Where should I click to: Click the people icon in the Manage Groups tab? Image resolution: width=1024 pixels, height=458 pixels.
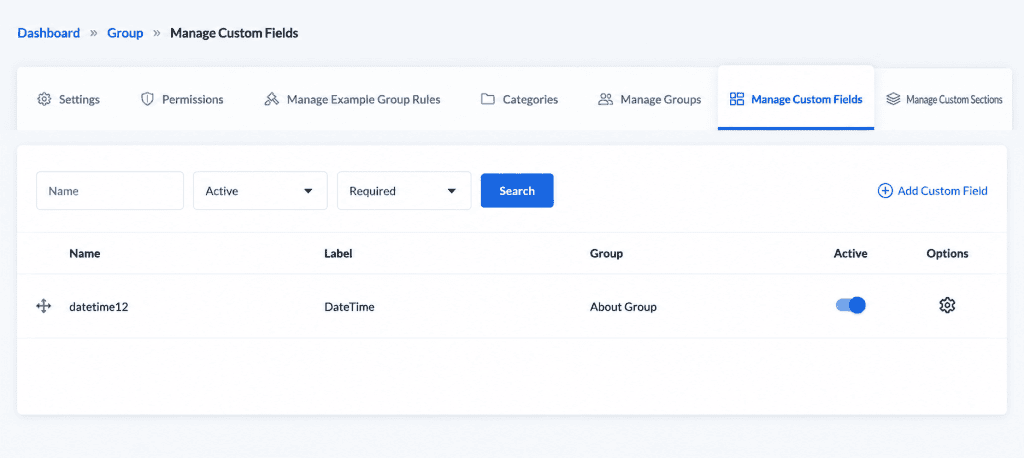coord(605,99)
